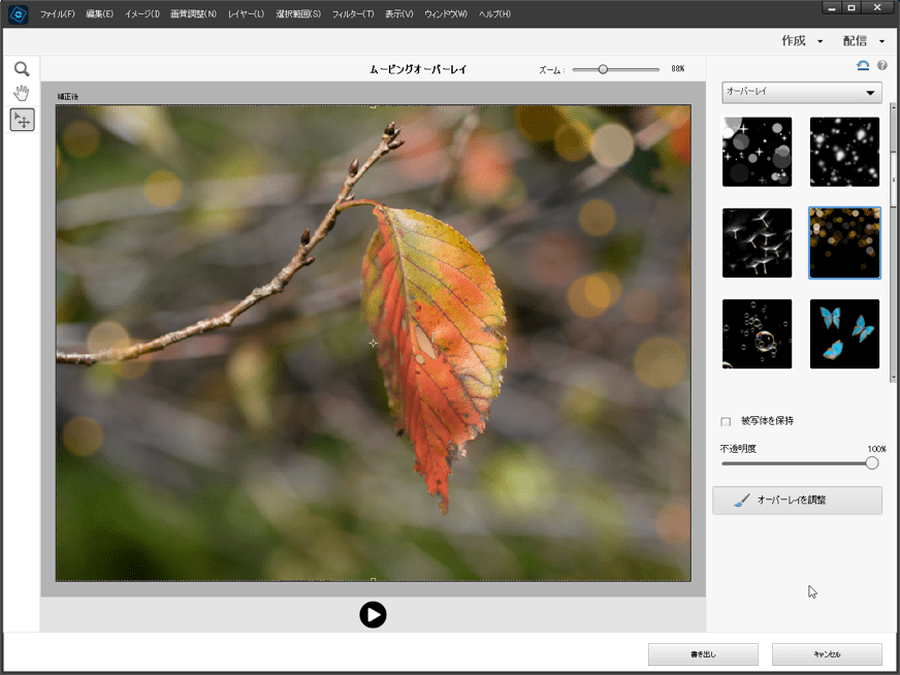Choose the blue butterflies overlay thumbnail
The height and width of the screenshot is (675, 900).
coord(844,333)
